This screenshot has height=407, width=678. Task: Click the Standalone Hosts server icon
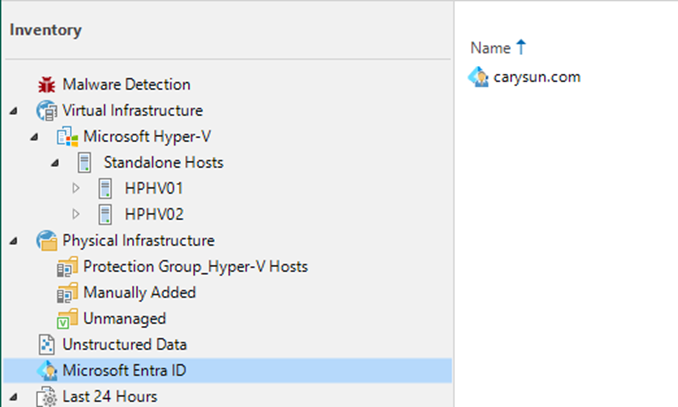pyautogui.click(x=84, y=163)
